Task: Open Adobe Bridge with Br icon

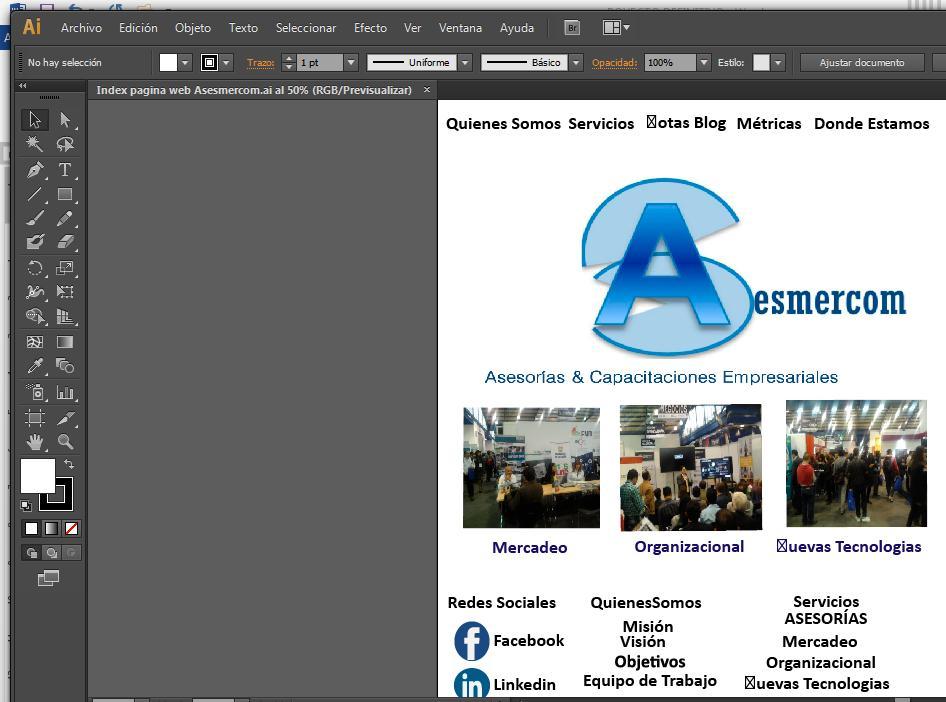Action: tap(572, 28)
